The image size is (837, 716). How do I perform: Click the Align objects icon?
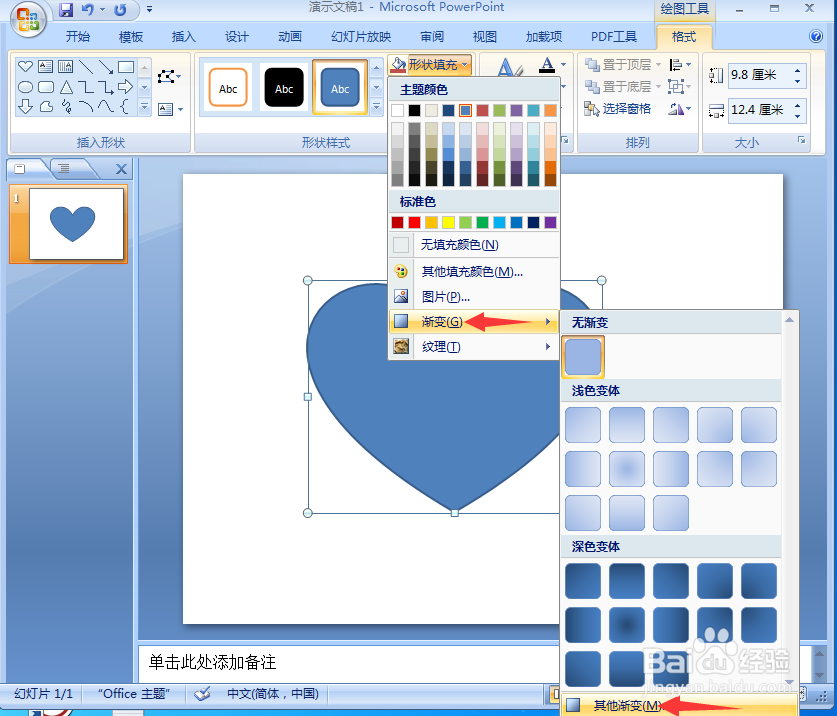click(x=676, y=65)
